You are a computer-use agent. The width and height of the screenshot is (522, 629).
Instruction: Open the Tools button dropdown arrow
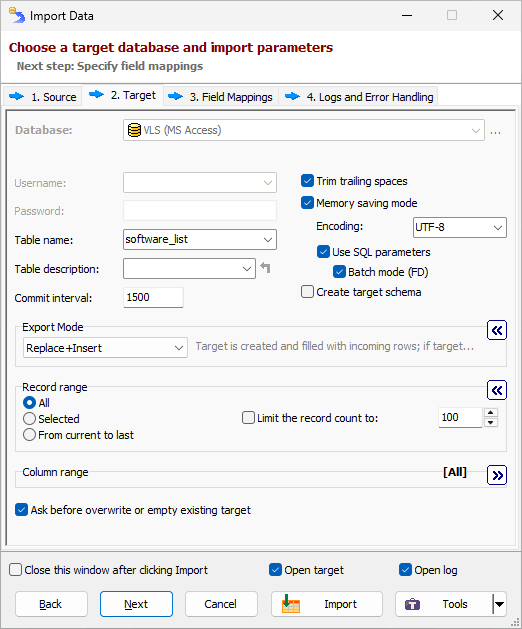click(500, 604)
